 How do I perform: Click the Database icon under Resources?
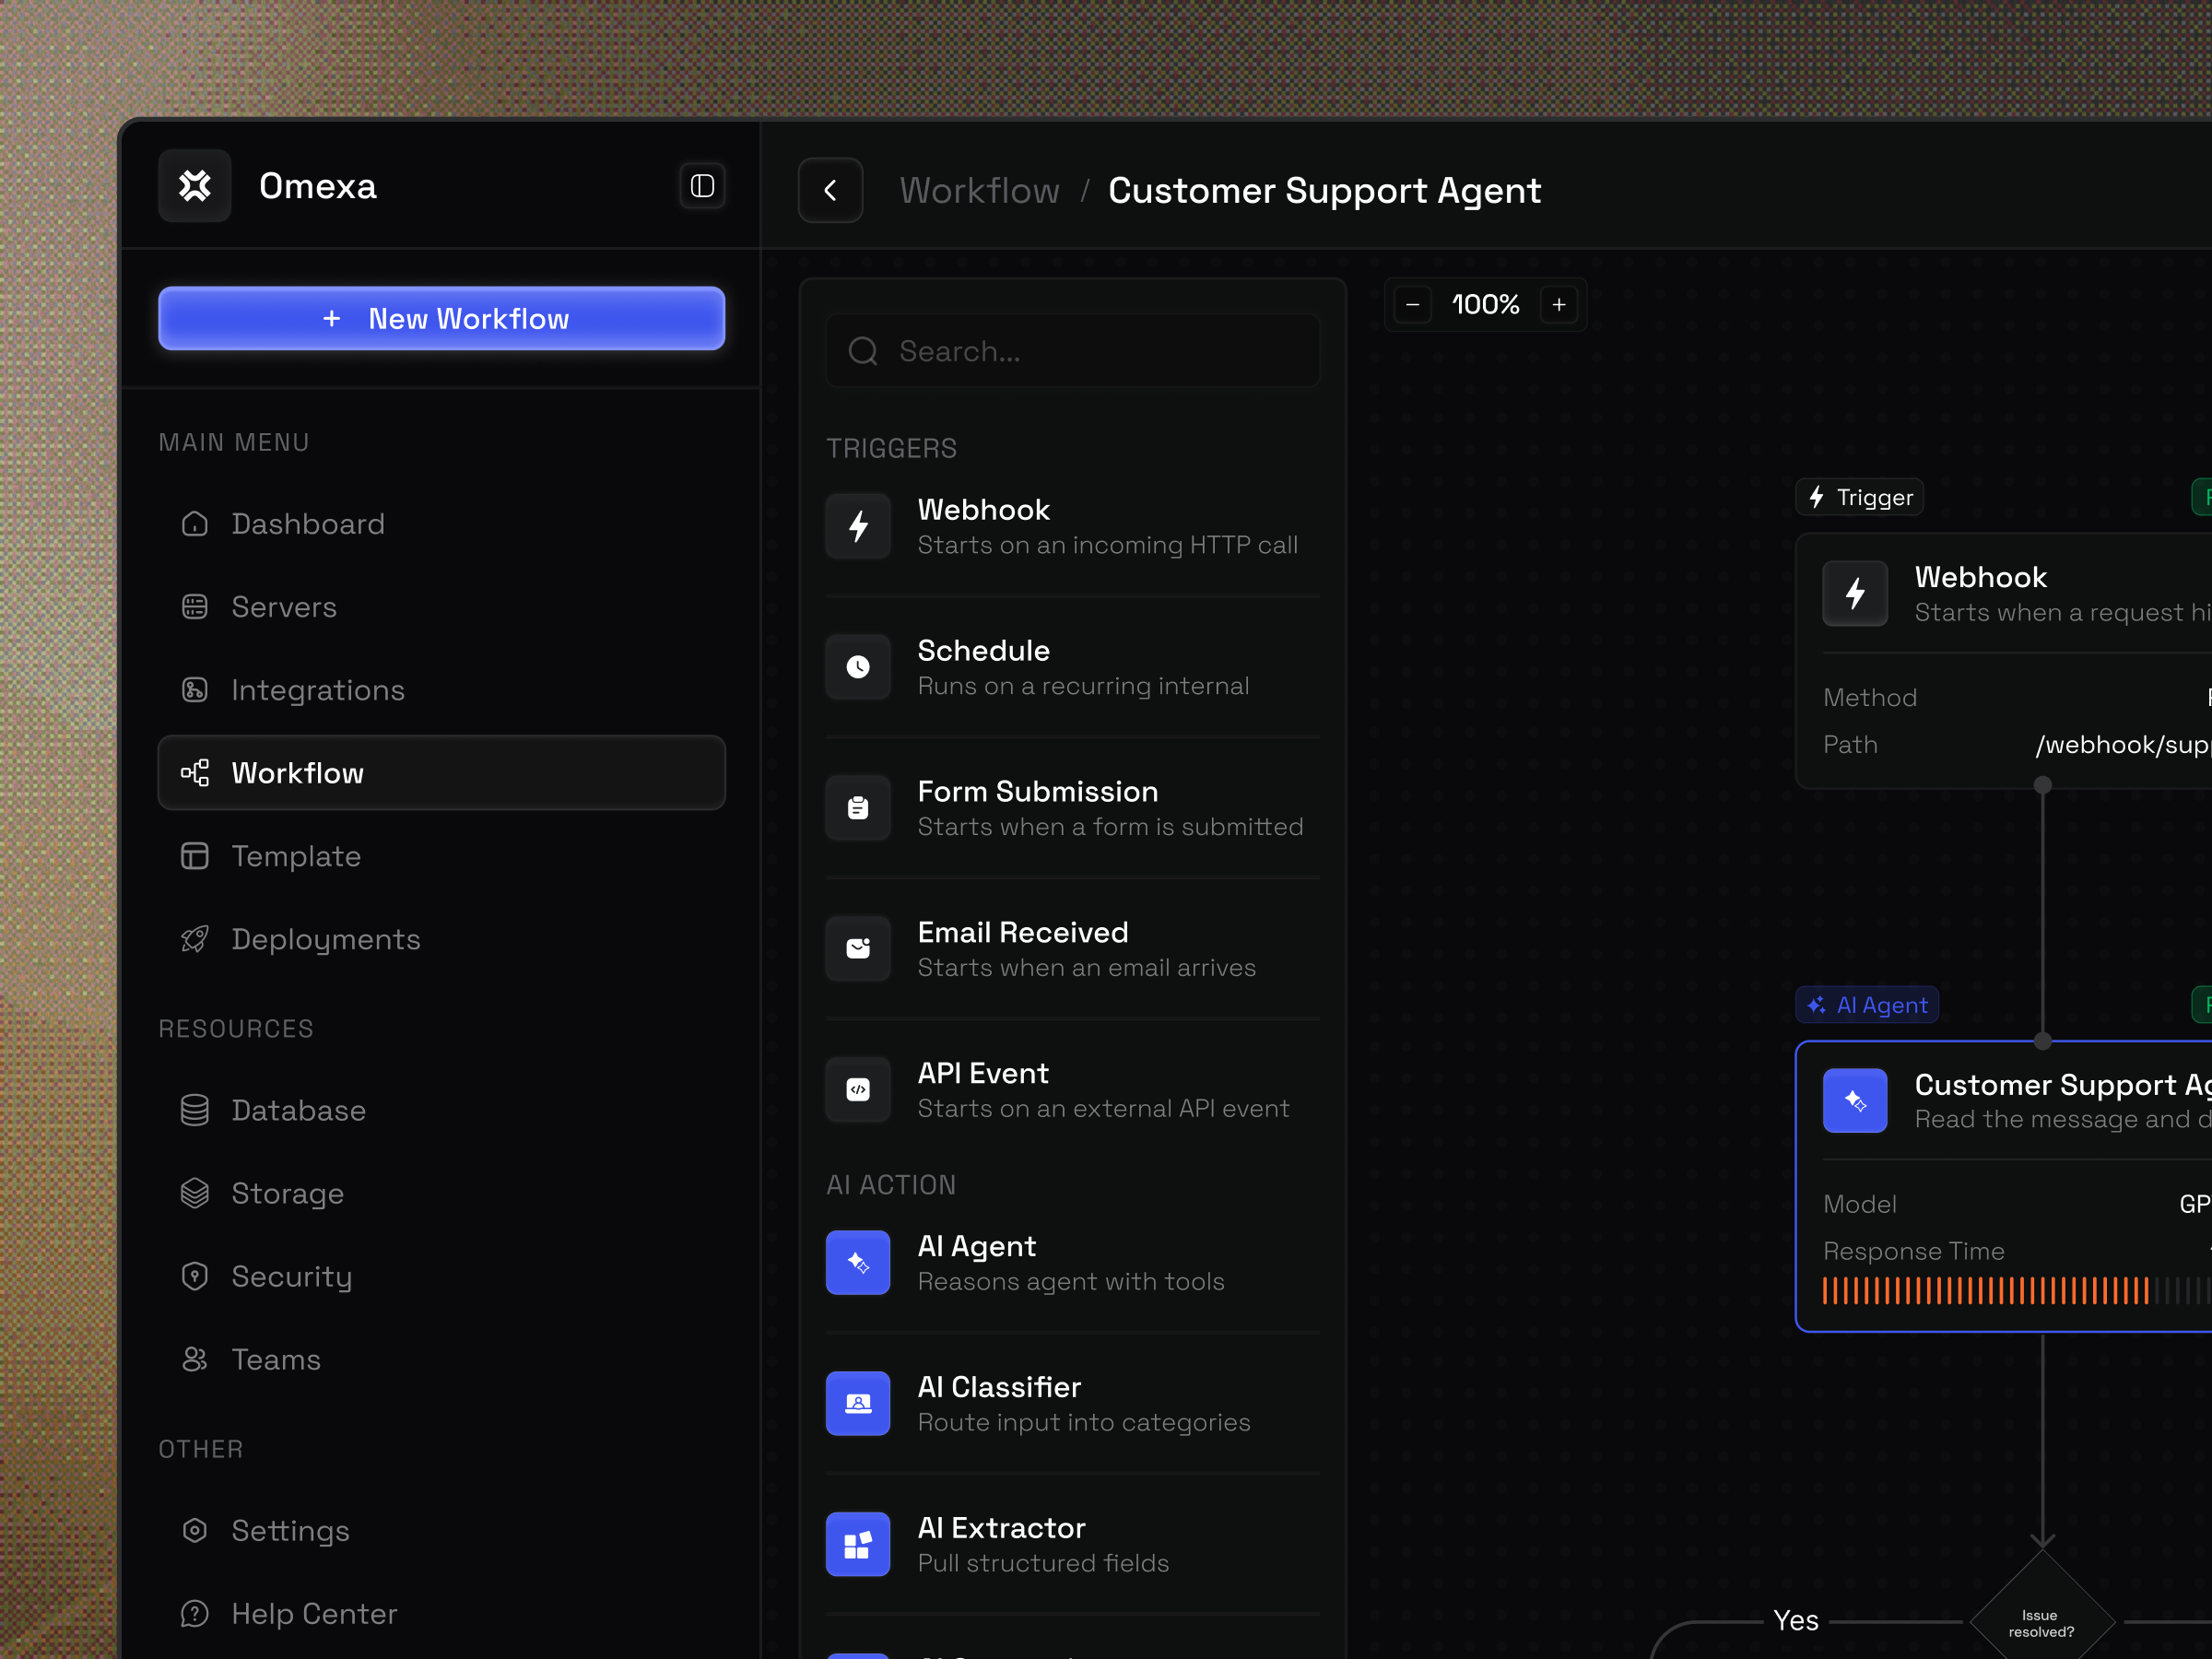[195, 1110]
